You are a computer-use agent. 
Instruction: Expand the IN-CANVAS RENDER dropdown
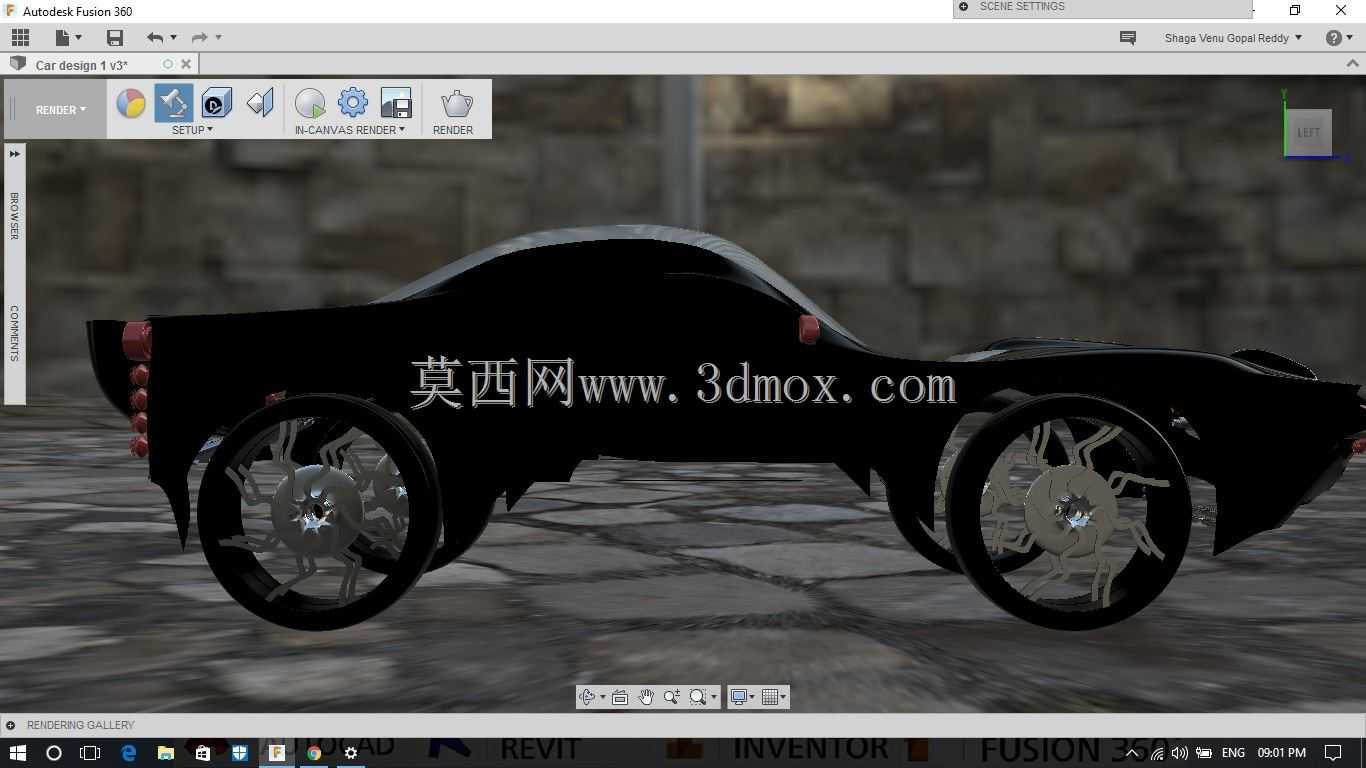[350, 130]
